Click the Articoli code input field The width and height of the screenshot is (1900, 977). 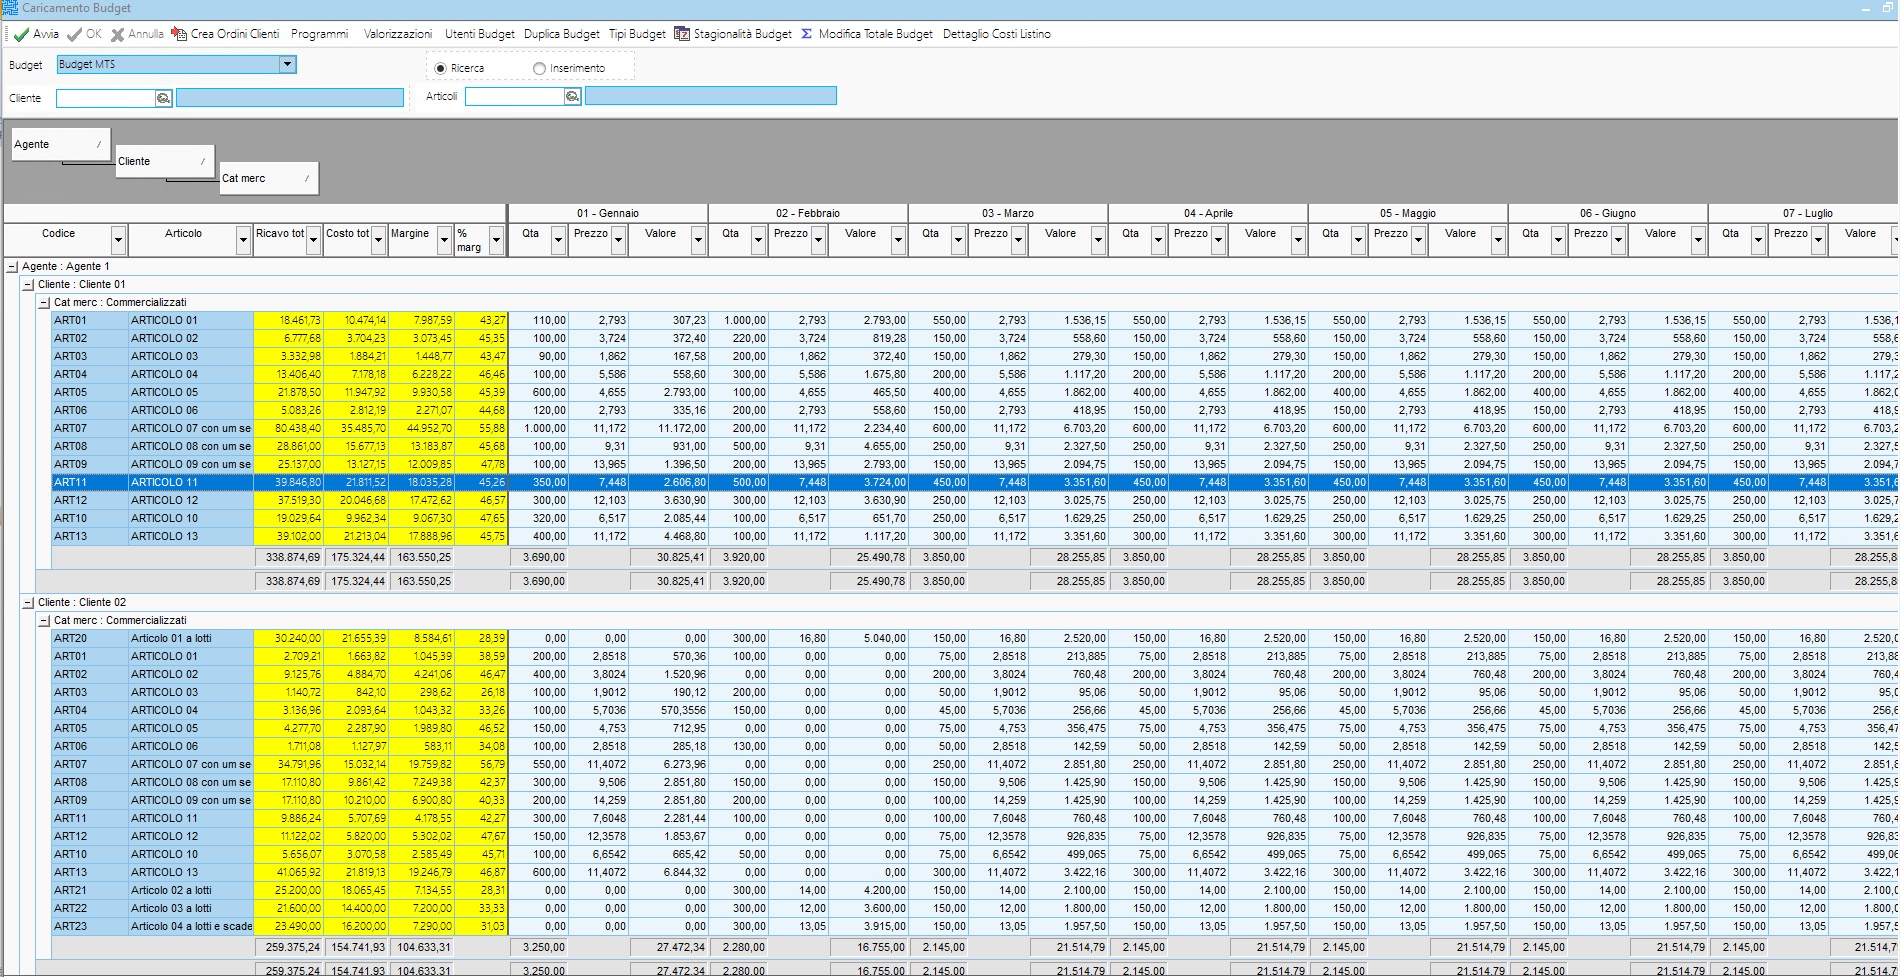[515, 96]
